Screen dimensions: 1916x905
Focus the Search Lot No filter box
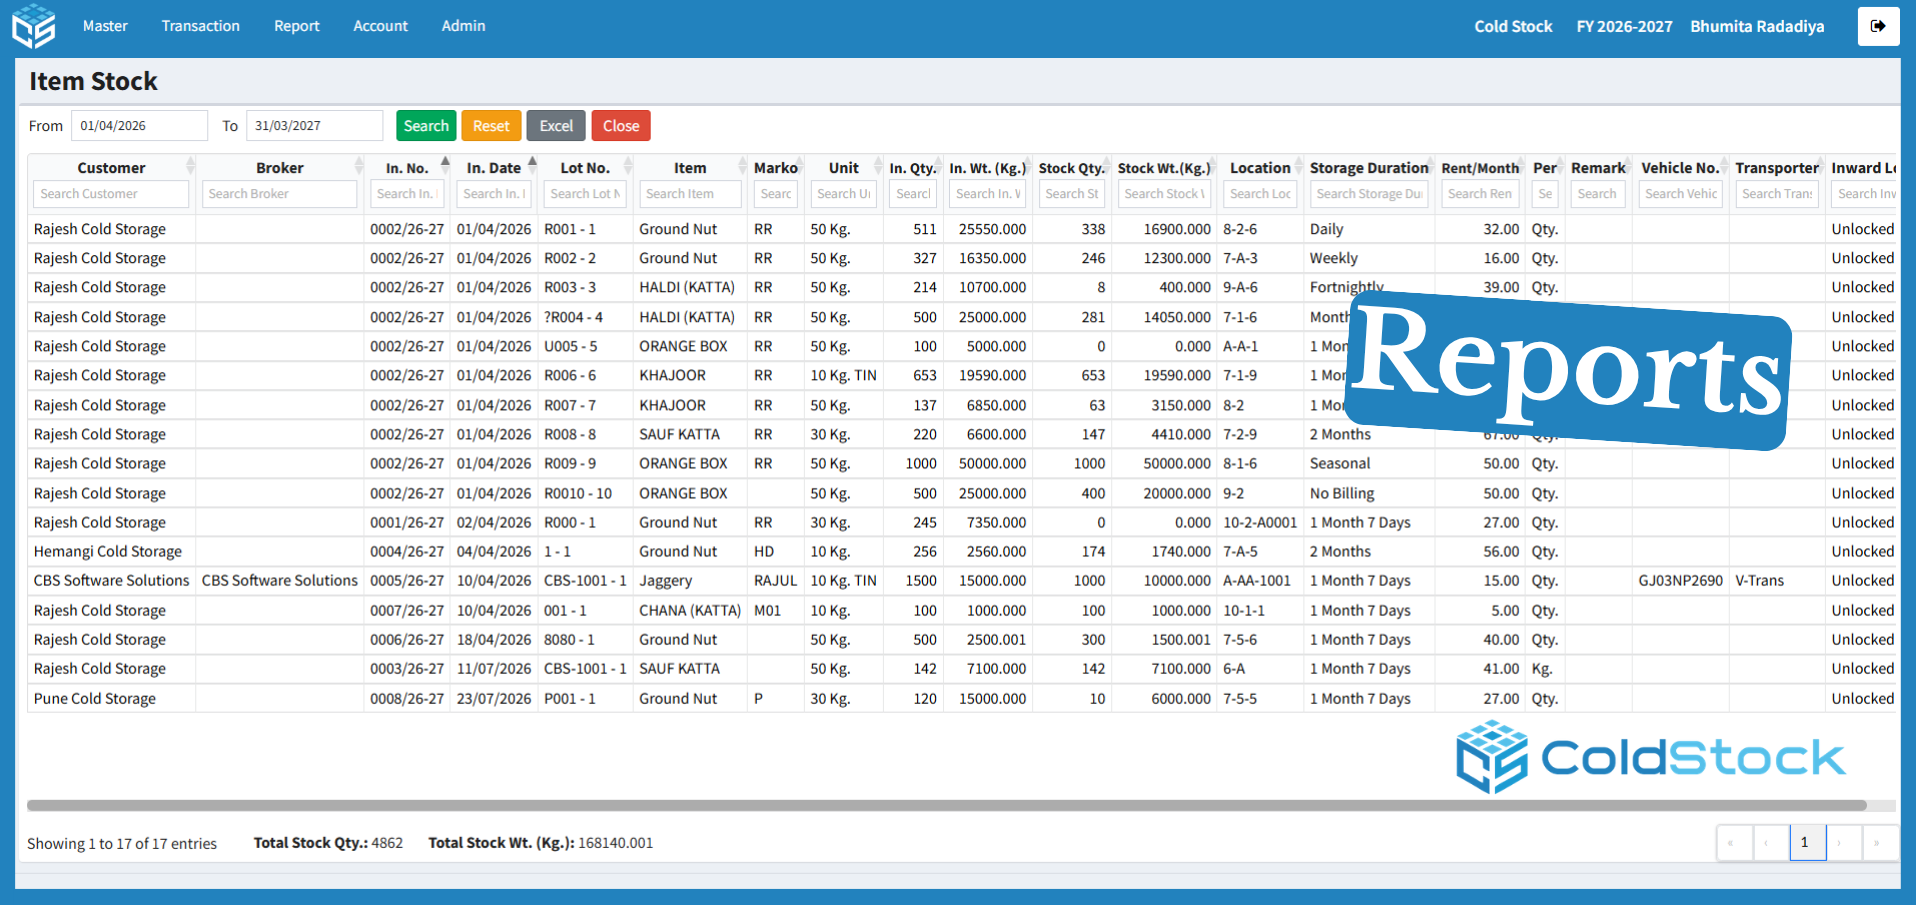click(585, 194)
